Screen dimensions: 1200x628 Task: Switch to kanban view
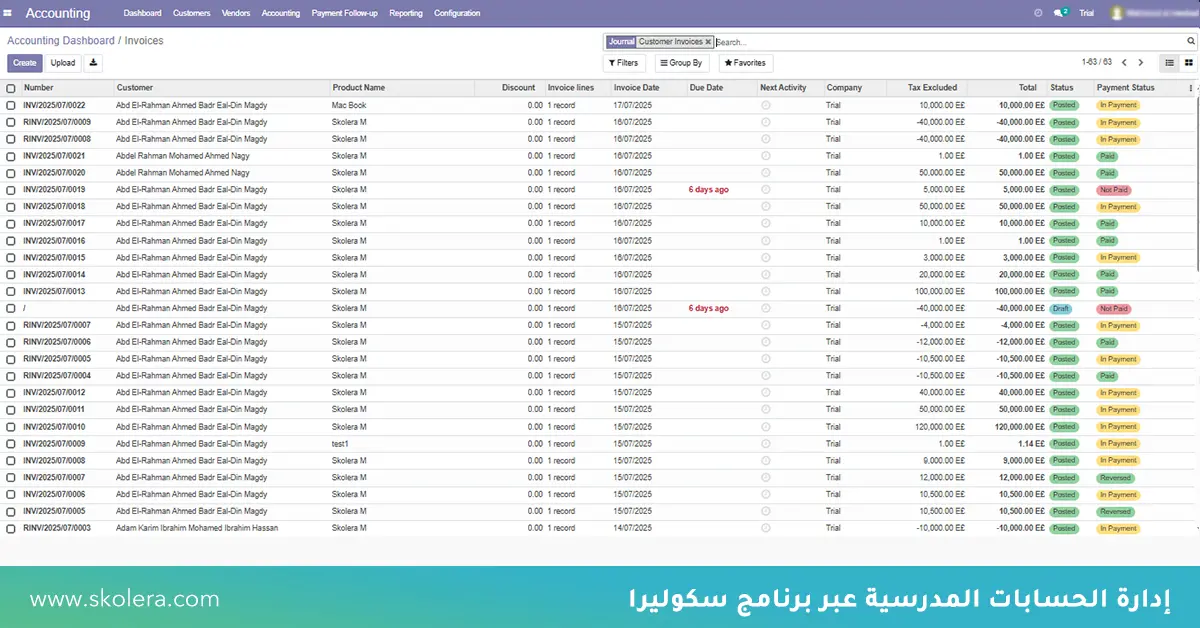(x=1189, y=63)
